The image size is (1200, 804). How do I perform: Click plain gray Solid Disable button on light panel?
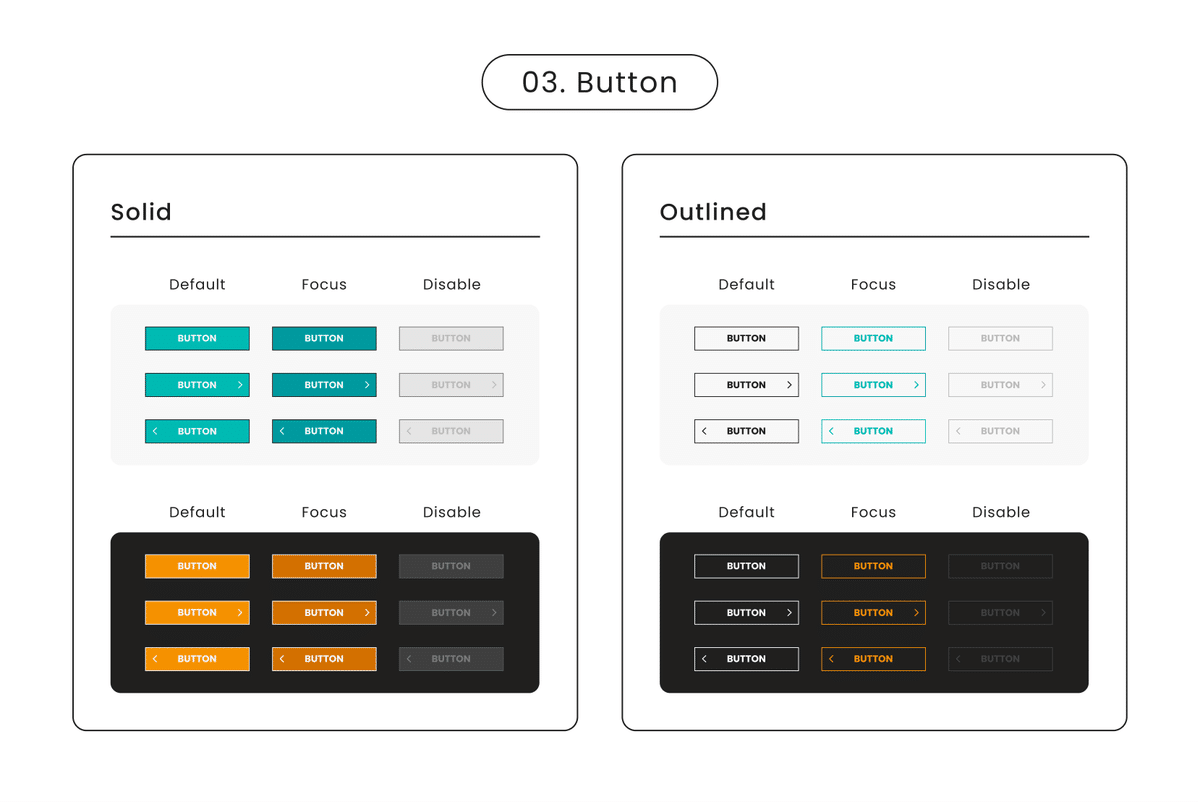coord(451,338)
